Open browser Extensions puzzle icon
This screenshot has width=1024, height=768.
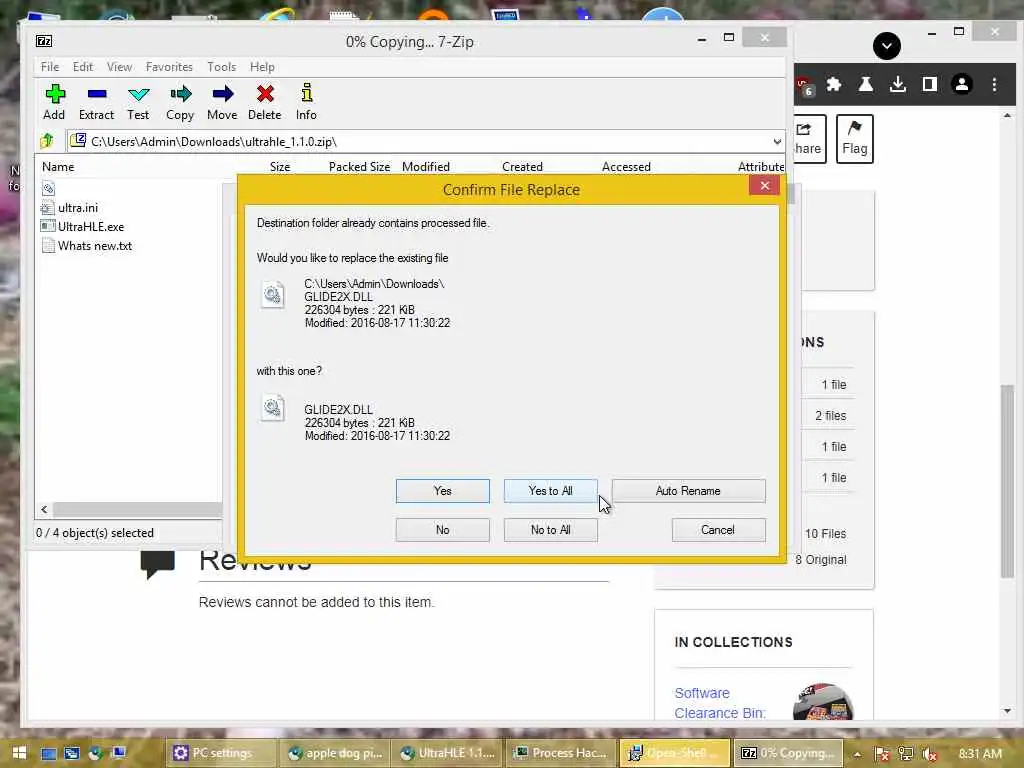pos(833,84)
